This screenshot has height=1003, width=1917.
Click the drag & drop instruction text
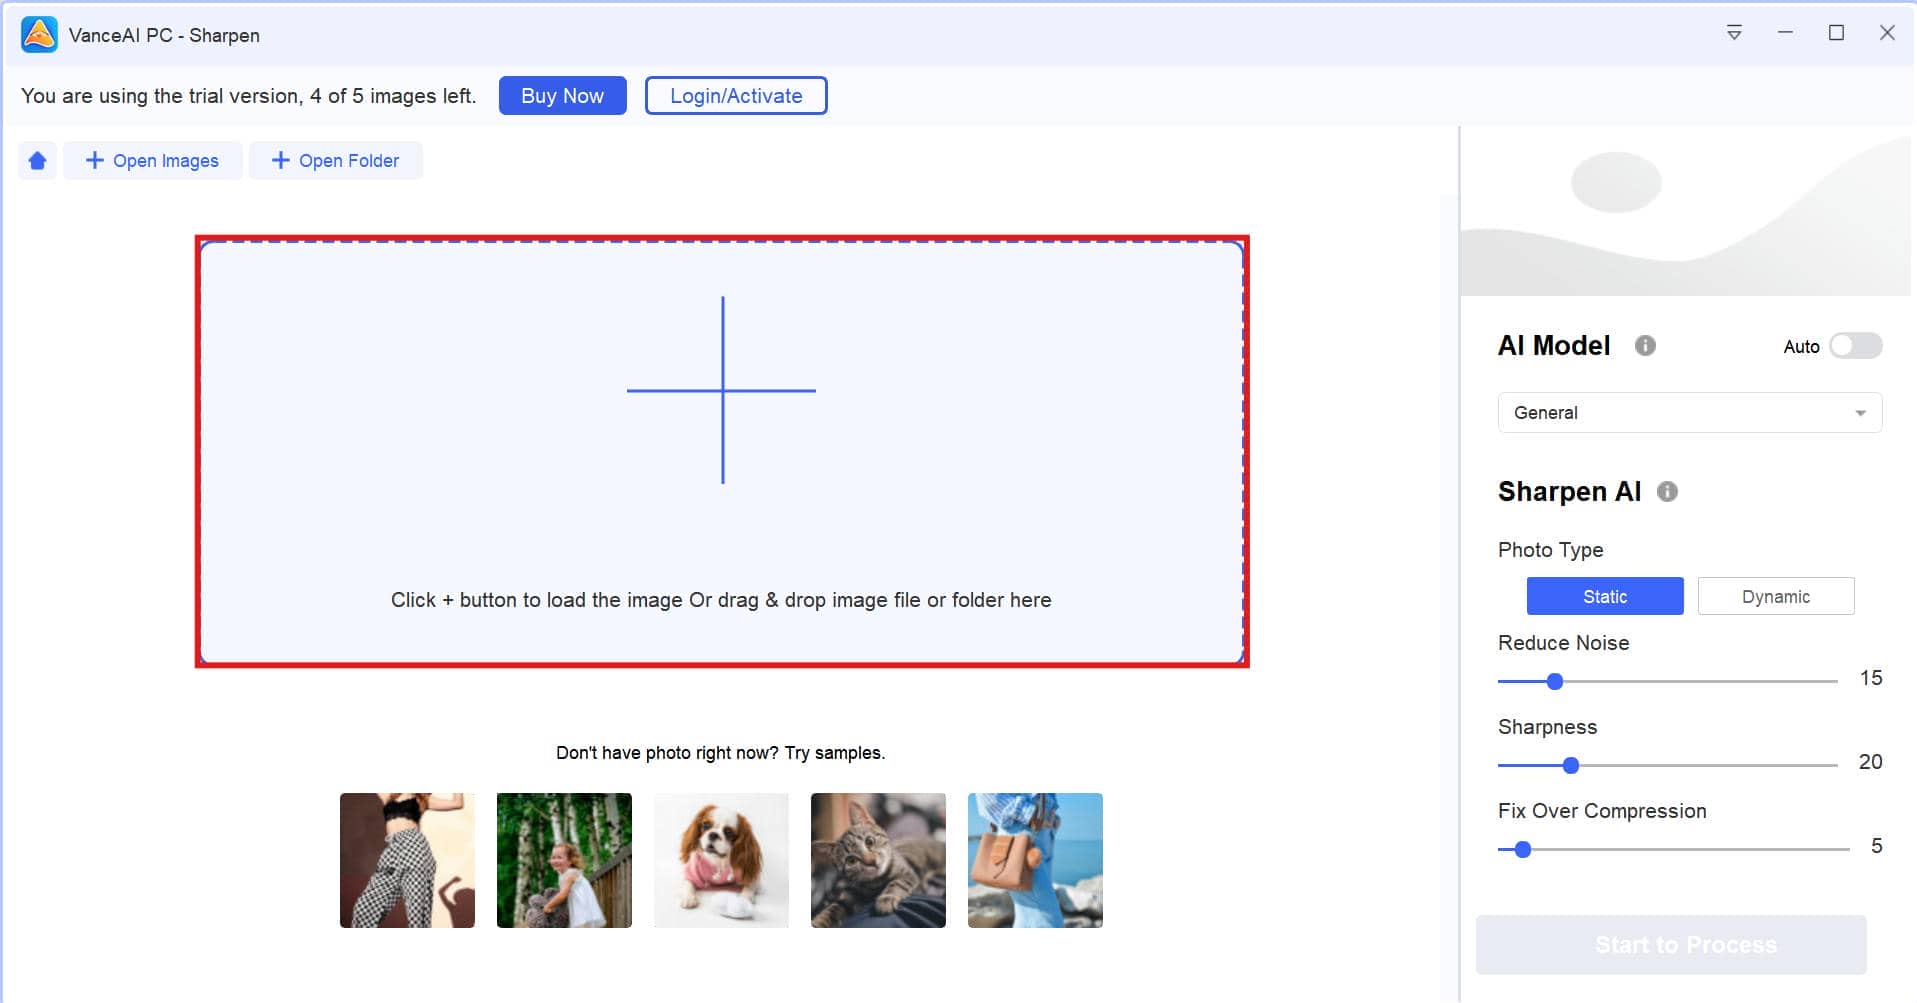click(721, 600)
